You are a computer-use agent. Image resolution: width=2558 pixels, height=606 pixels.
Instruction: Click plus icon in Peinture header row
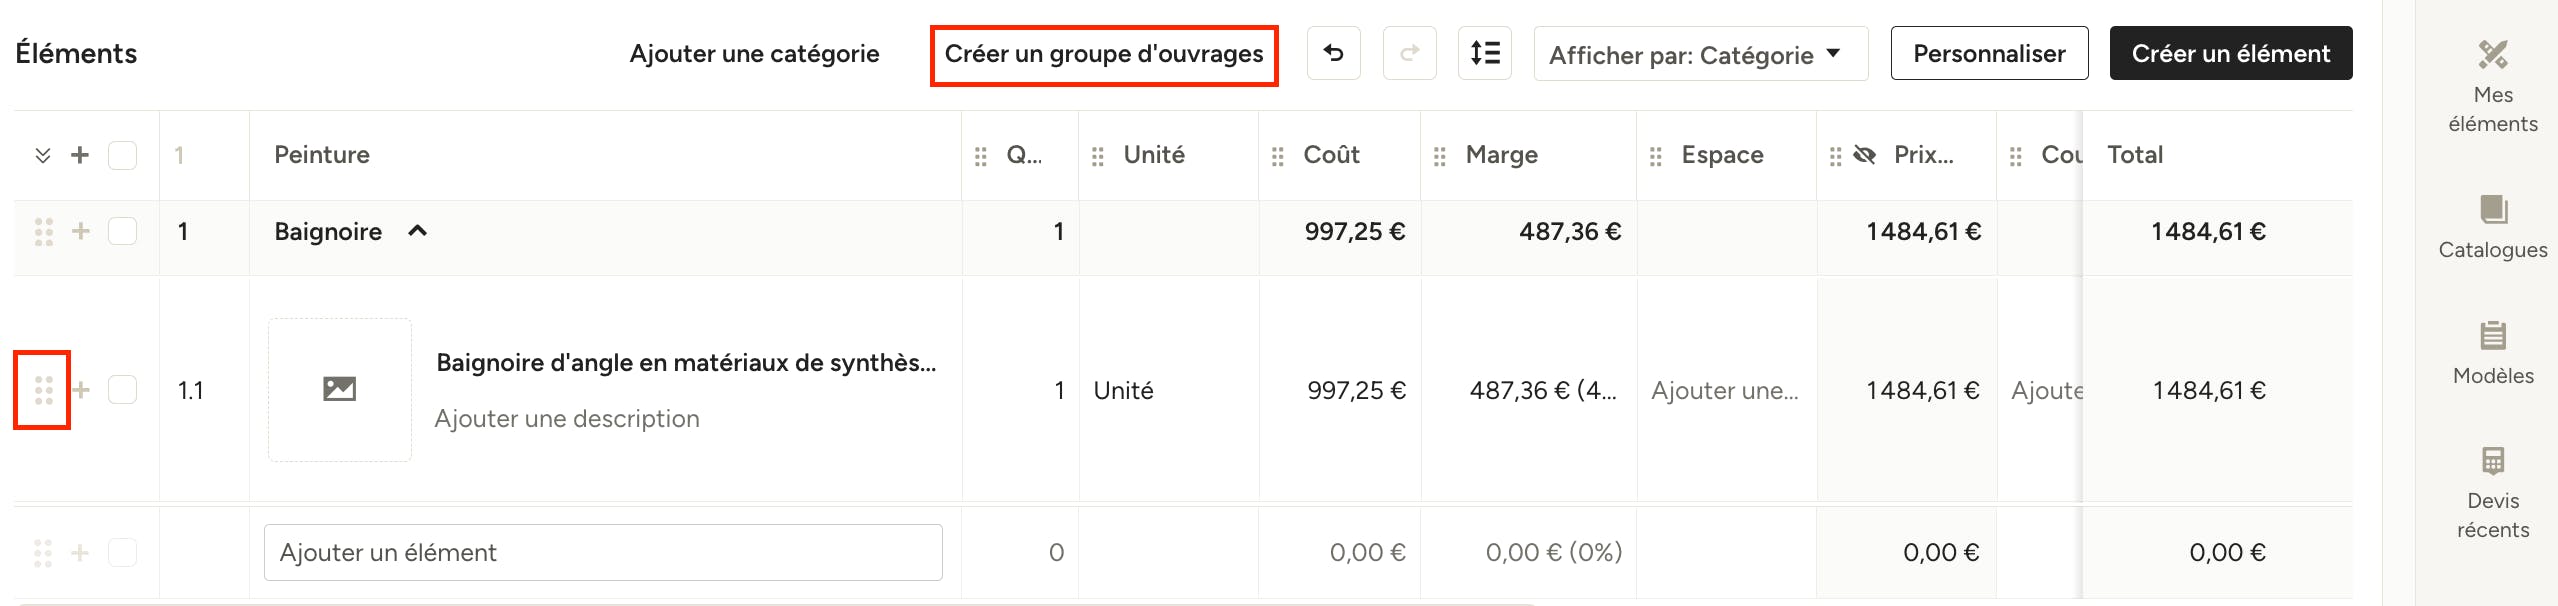pos(80,155)
